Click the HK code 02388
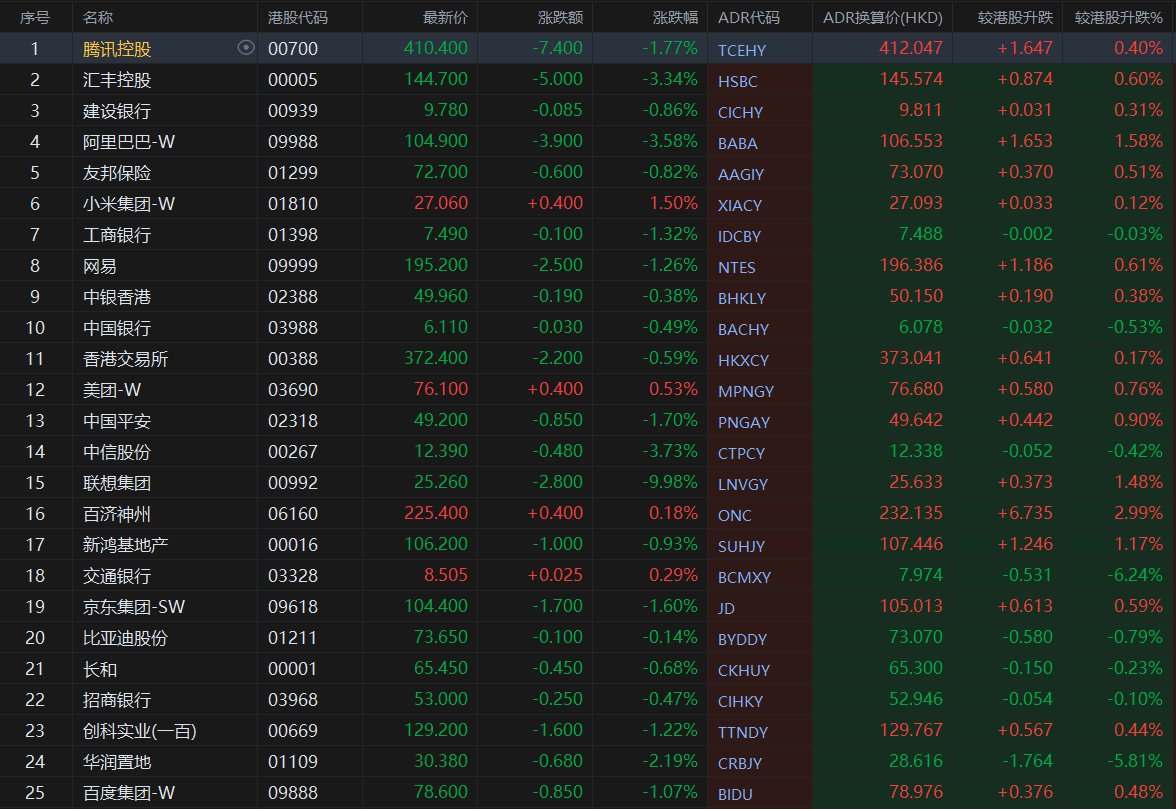Viewport: 1176px width, 809px height. tap(292, 297)
